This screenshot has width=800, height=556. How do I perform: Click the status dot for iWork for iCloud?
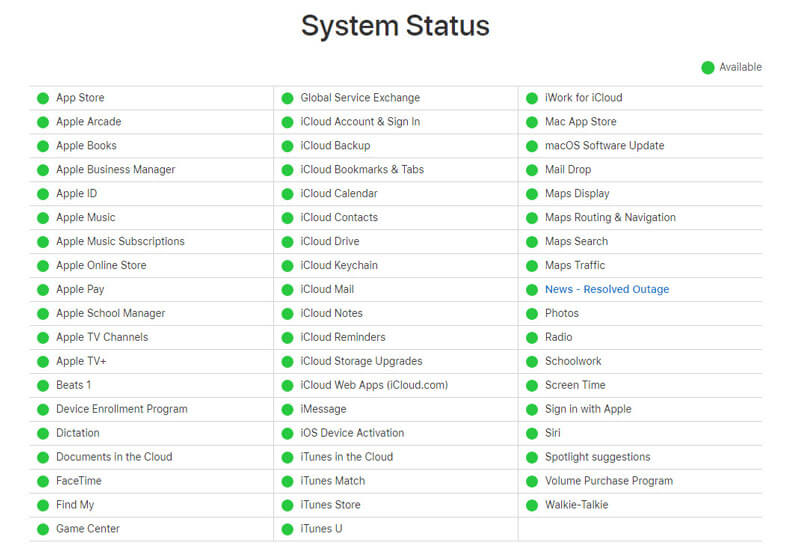[532, 98]
